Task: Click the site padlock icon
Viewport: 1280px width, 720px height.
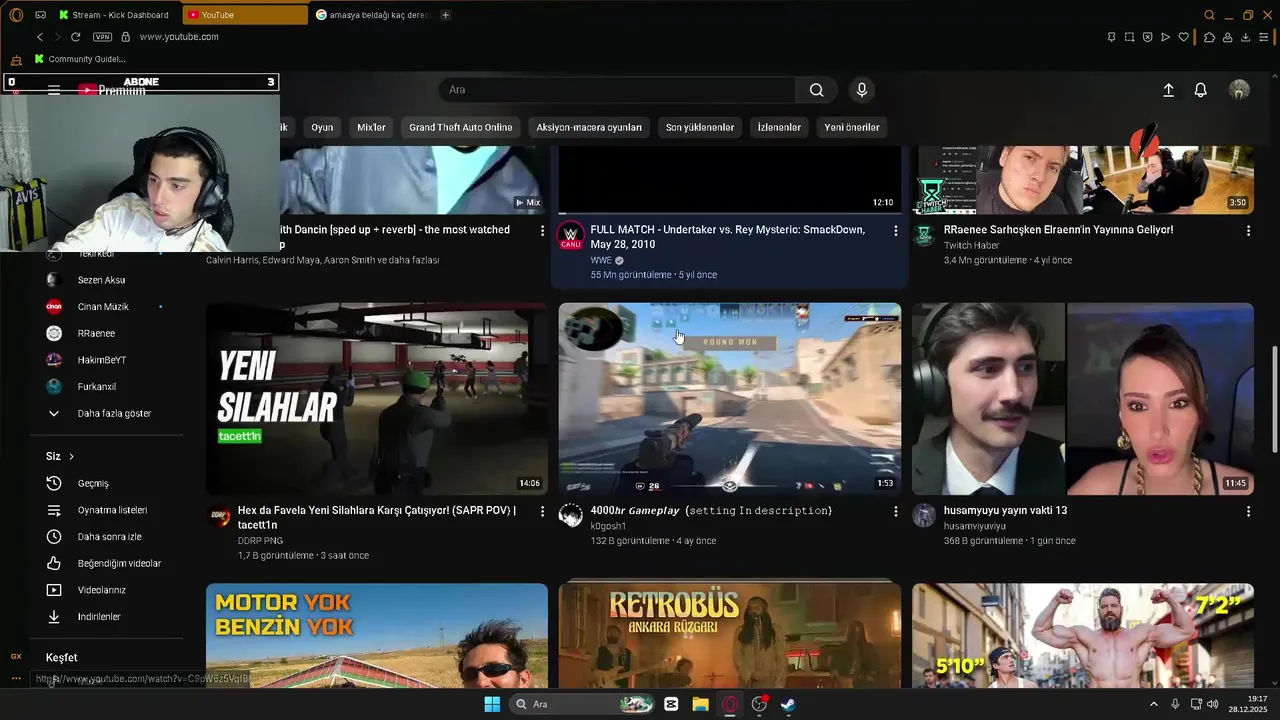Action: (x=125, y=37)
